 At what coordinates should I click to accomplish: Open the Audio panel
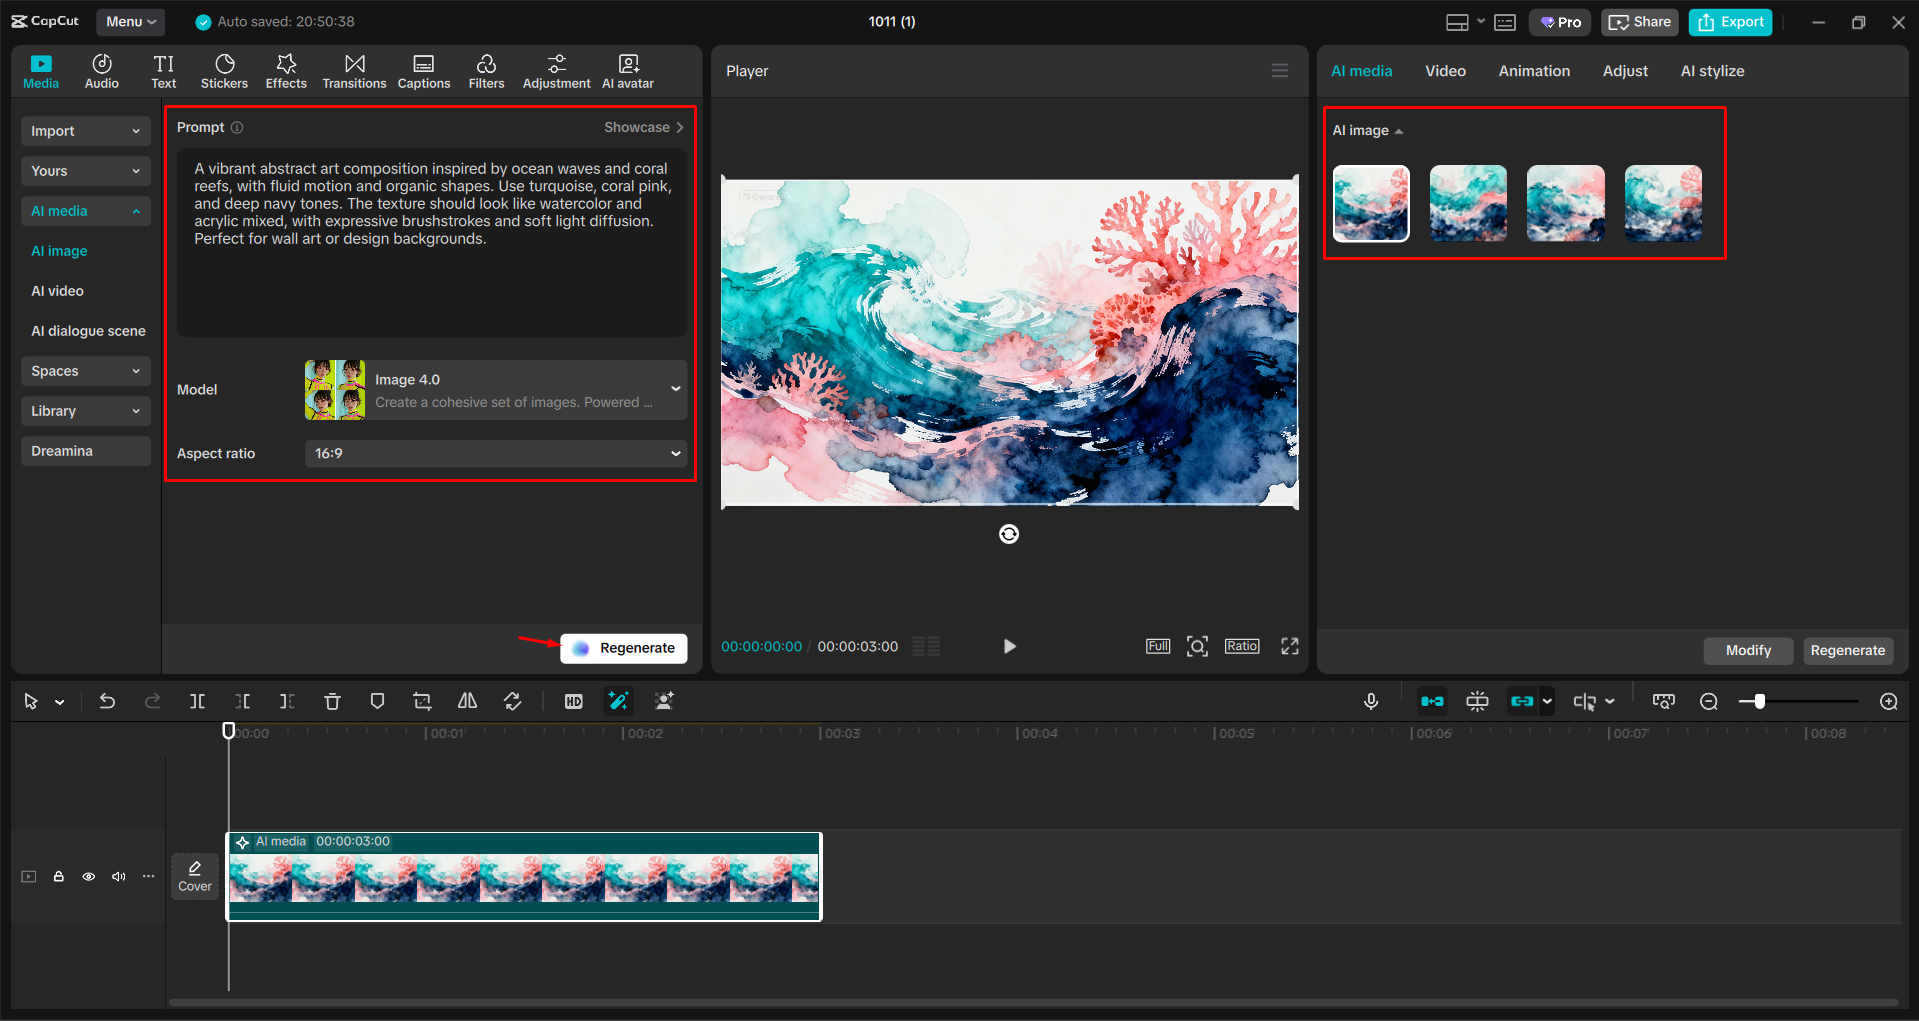(x=101, y=70)
